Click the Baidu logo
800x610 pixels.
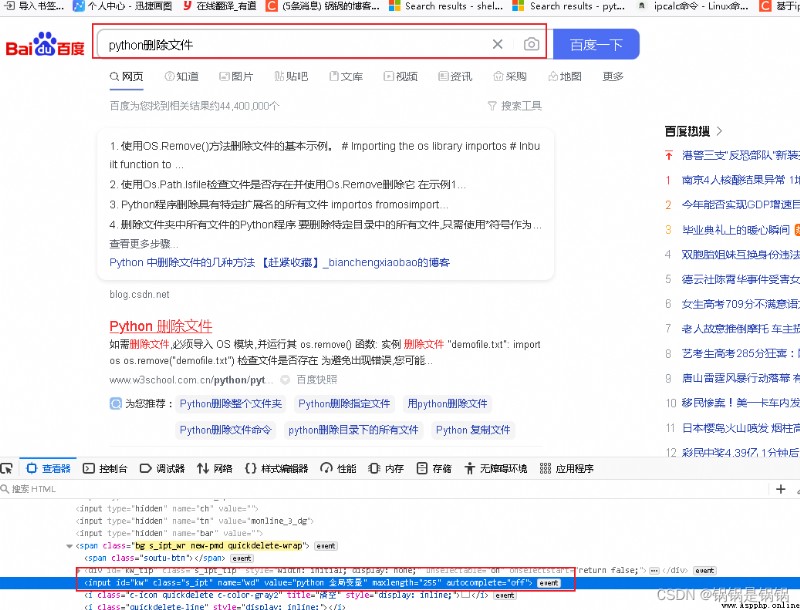(x=45, y=44)
